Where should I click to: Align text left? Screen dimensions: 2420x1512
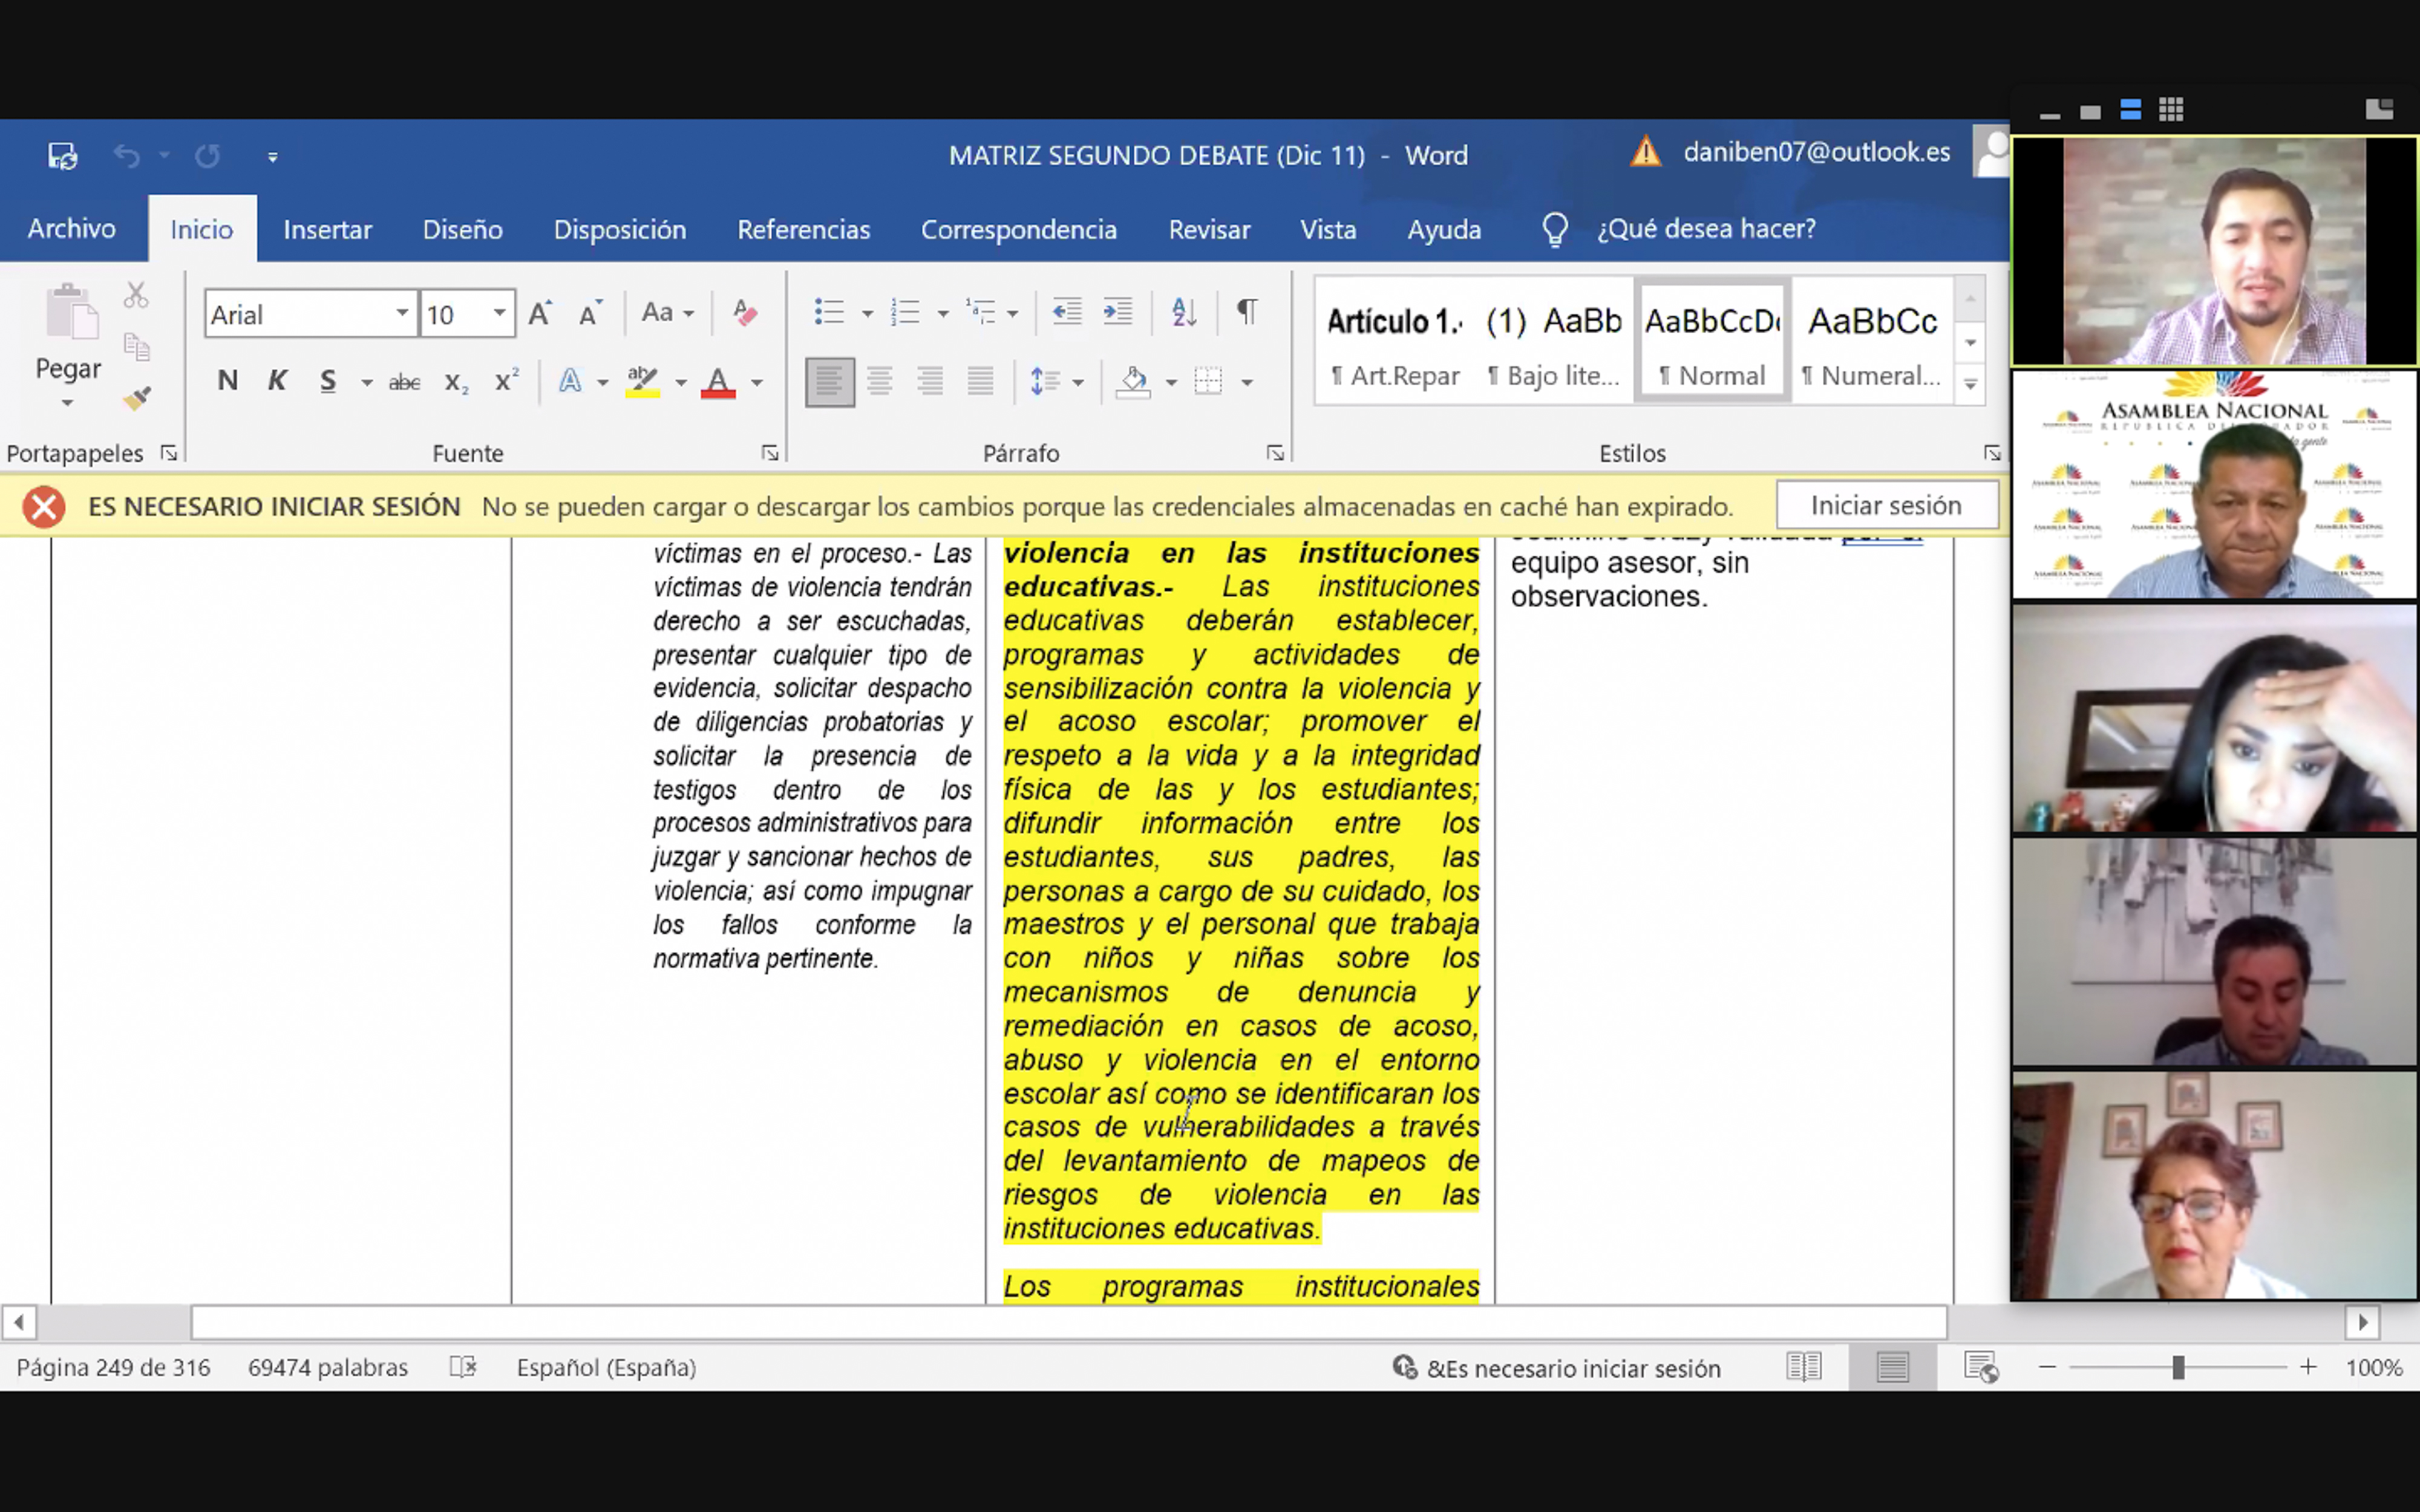click(x=829, y=382)
